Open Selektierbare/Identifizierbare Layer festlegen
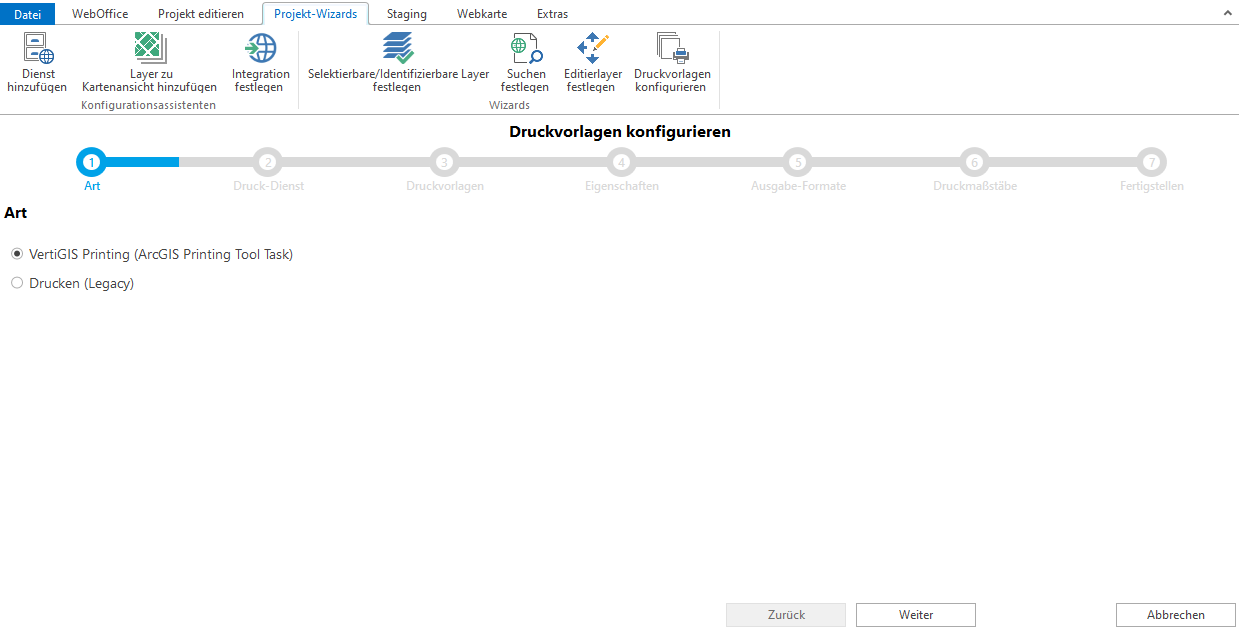This screenshot has width=1239, height=631. (x=396, y=60)
